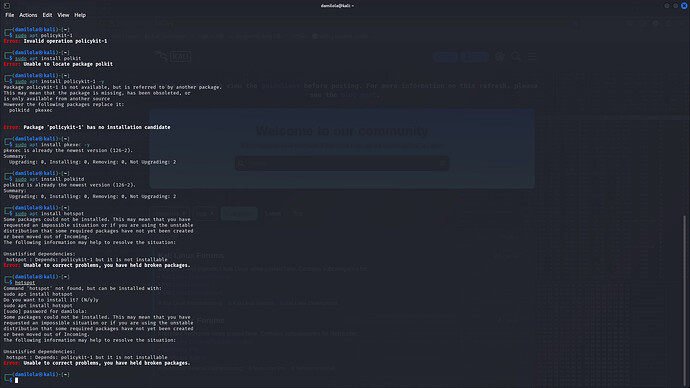Close the terminal window
The width and height of the screenshot is (690, 388).
pyautogui.click(x=684, y=6)
